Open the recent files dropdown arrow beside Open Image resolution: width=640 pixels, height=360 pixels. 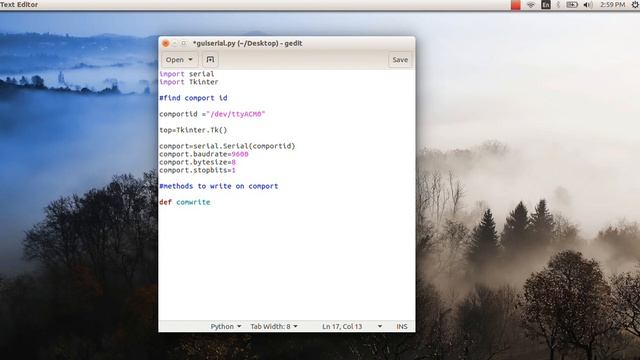(190, 60)
